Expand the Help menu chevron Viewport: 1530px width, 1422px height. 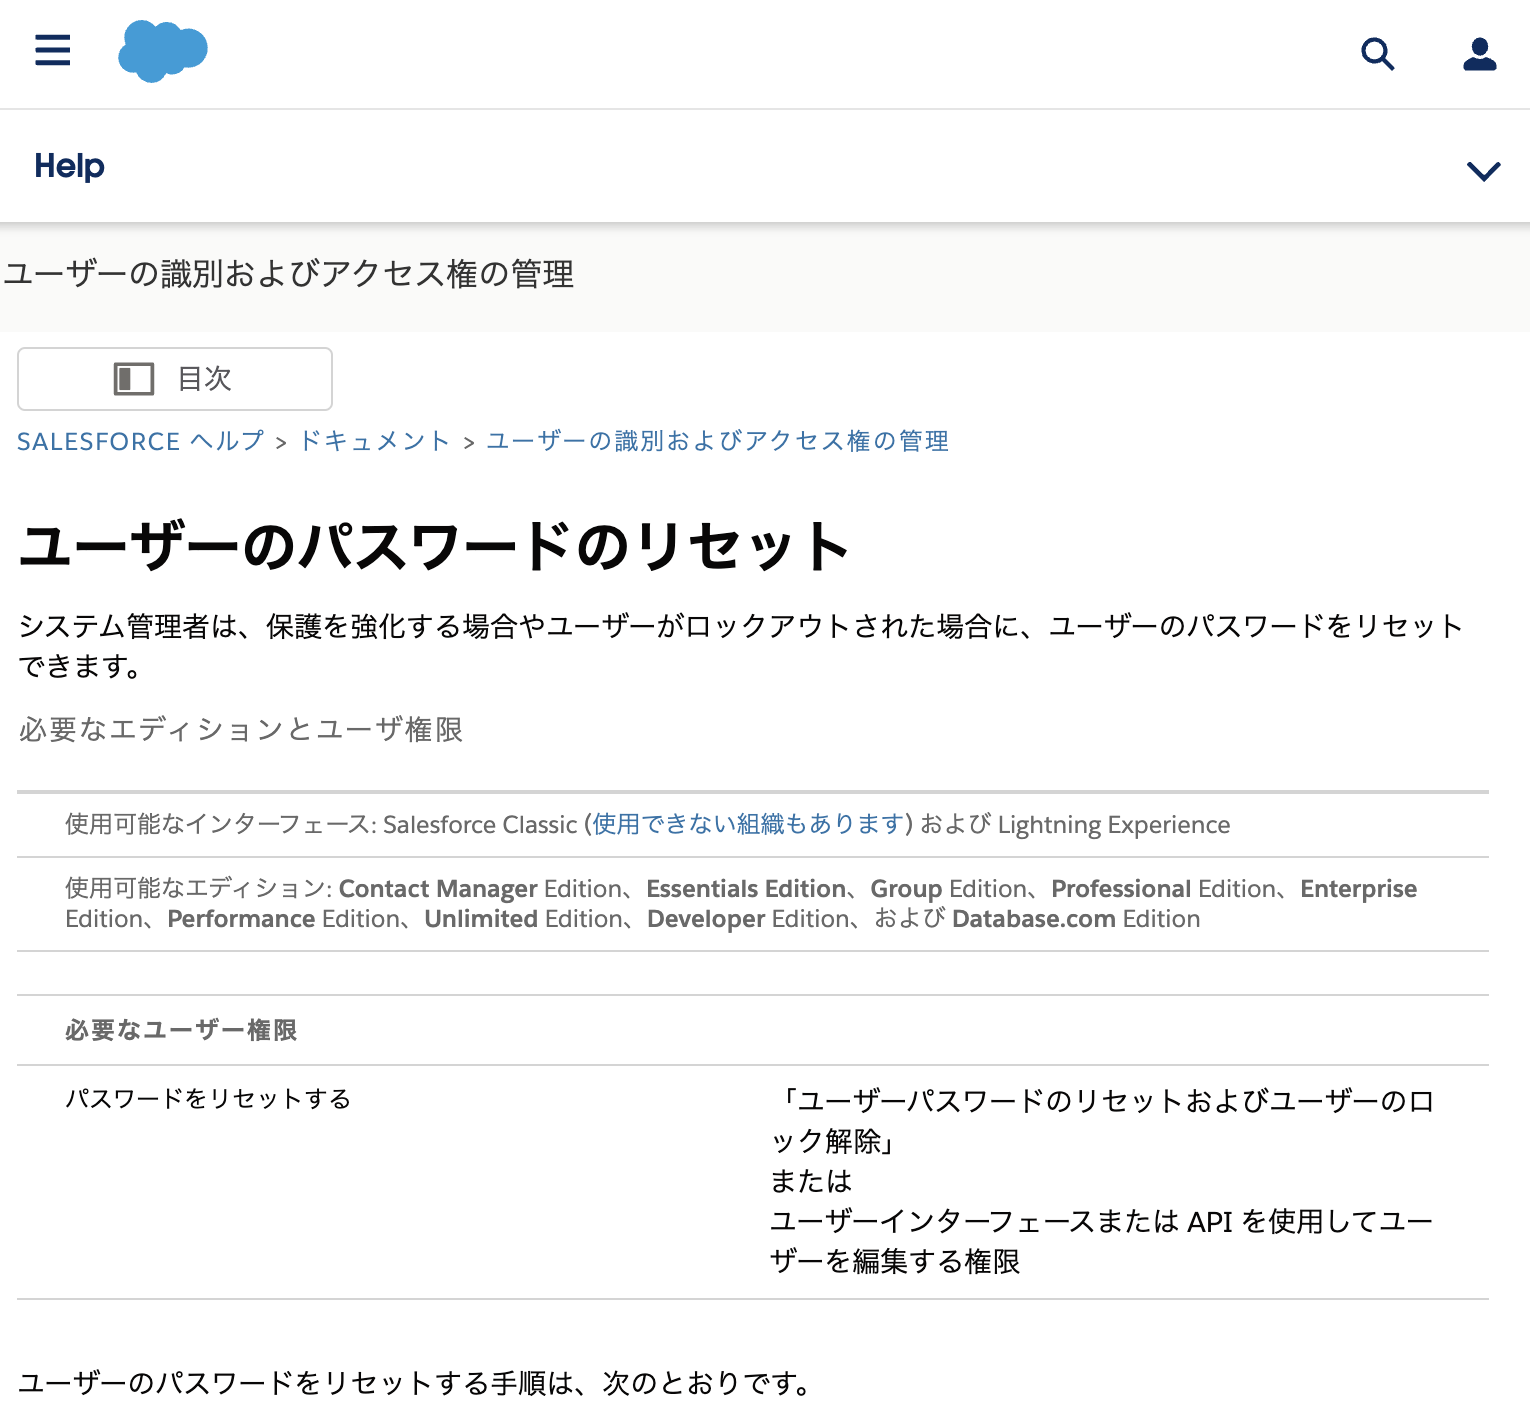pyautogui.click(x=1483, y=171)
